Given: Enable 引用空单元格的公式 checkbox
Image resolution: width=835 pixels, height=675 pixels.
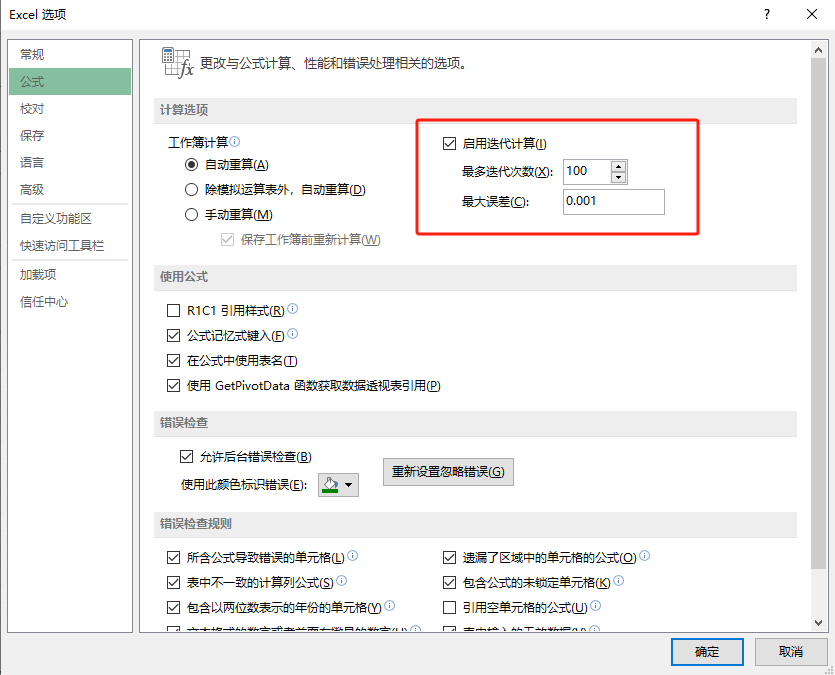Looking at the screenshot, I should click(449, 607).
